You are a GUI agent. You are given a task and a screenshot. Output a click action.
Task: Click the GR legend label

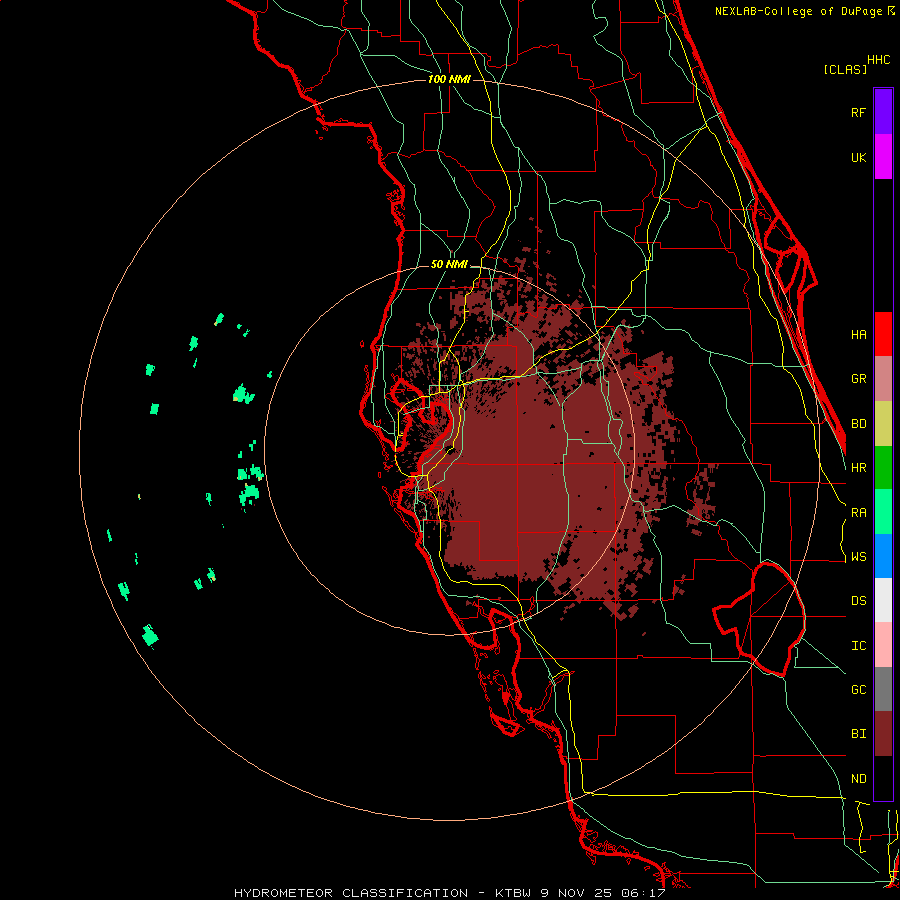click(859, 379)
